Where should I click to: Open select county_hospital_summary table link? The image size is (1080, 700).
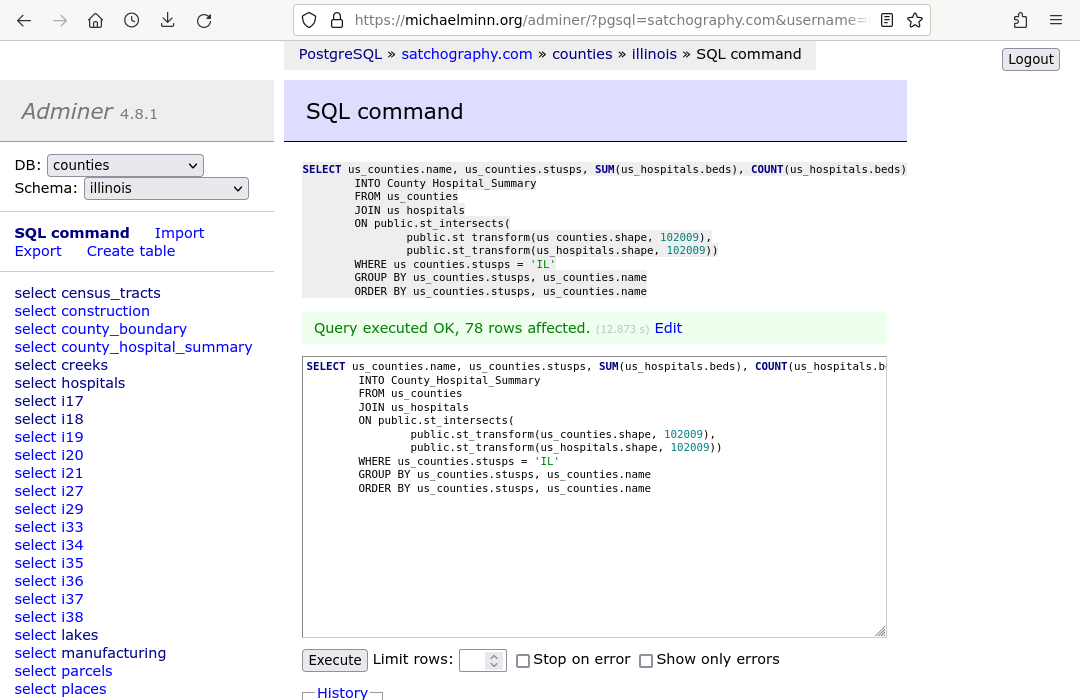133,347
